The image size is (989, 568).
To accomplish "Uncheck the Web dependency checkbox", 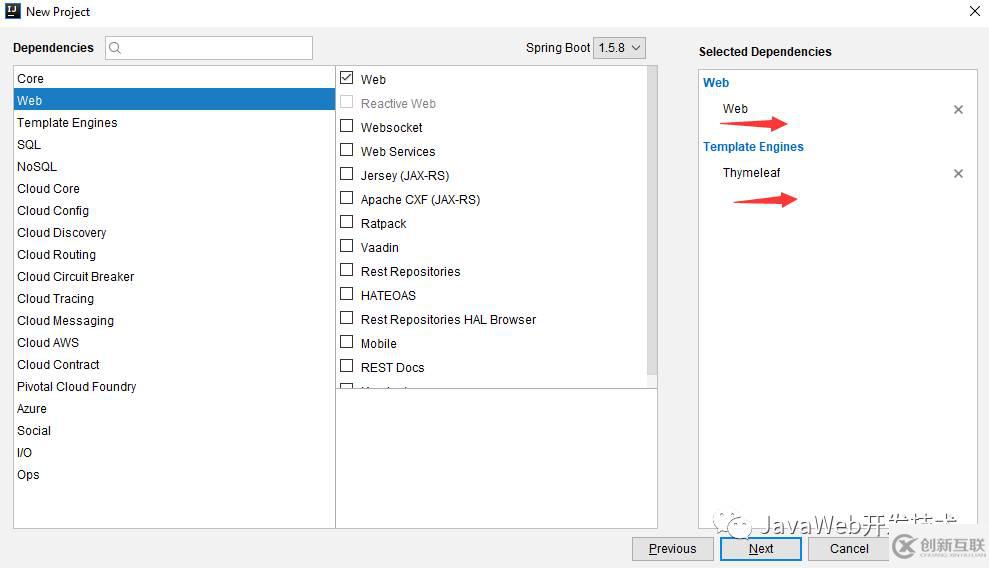I will (346, 78).
